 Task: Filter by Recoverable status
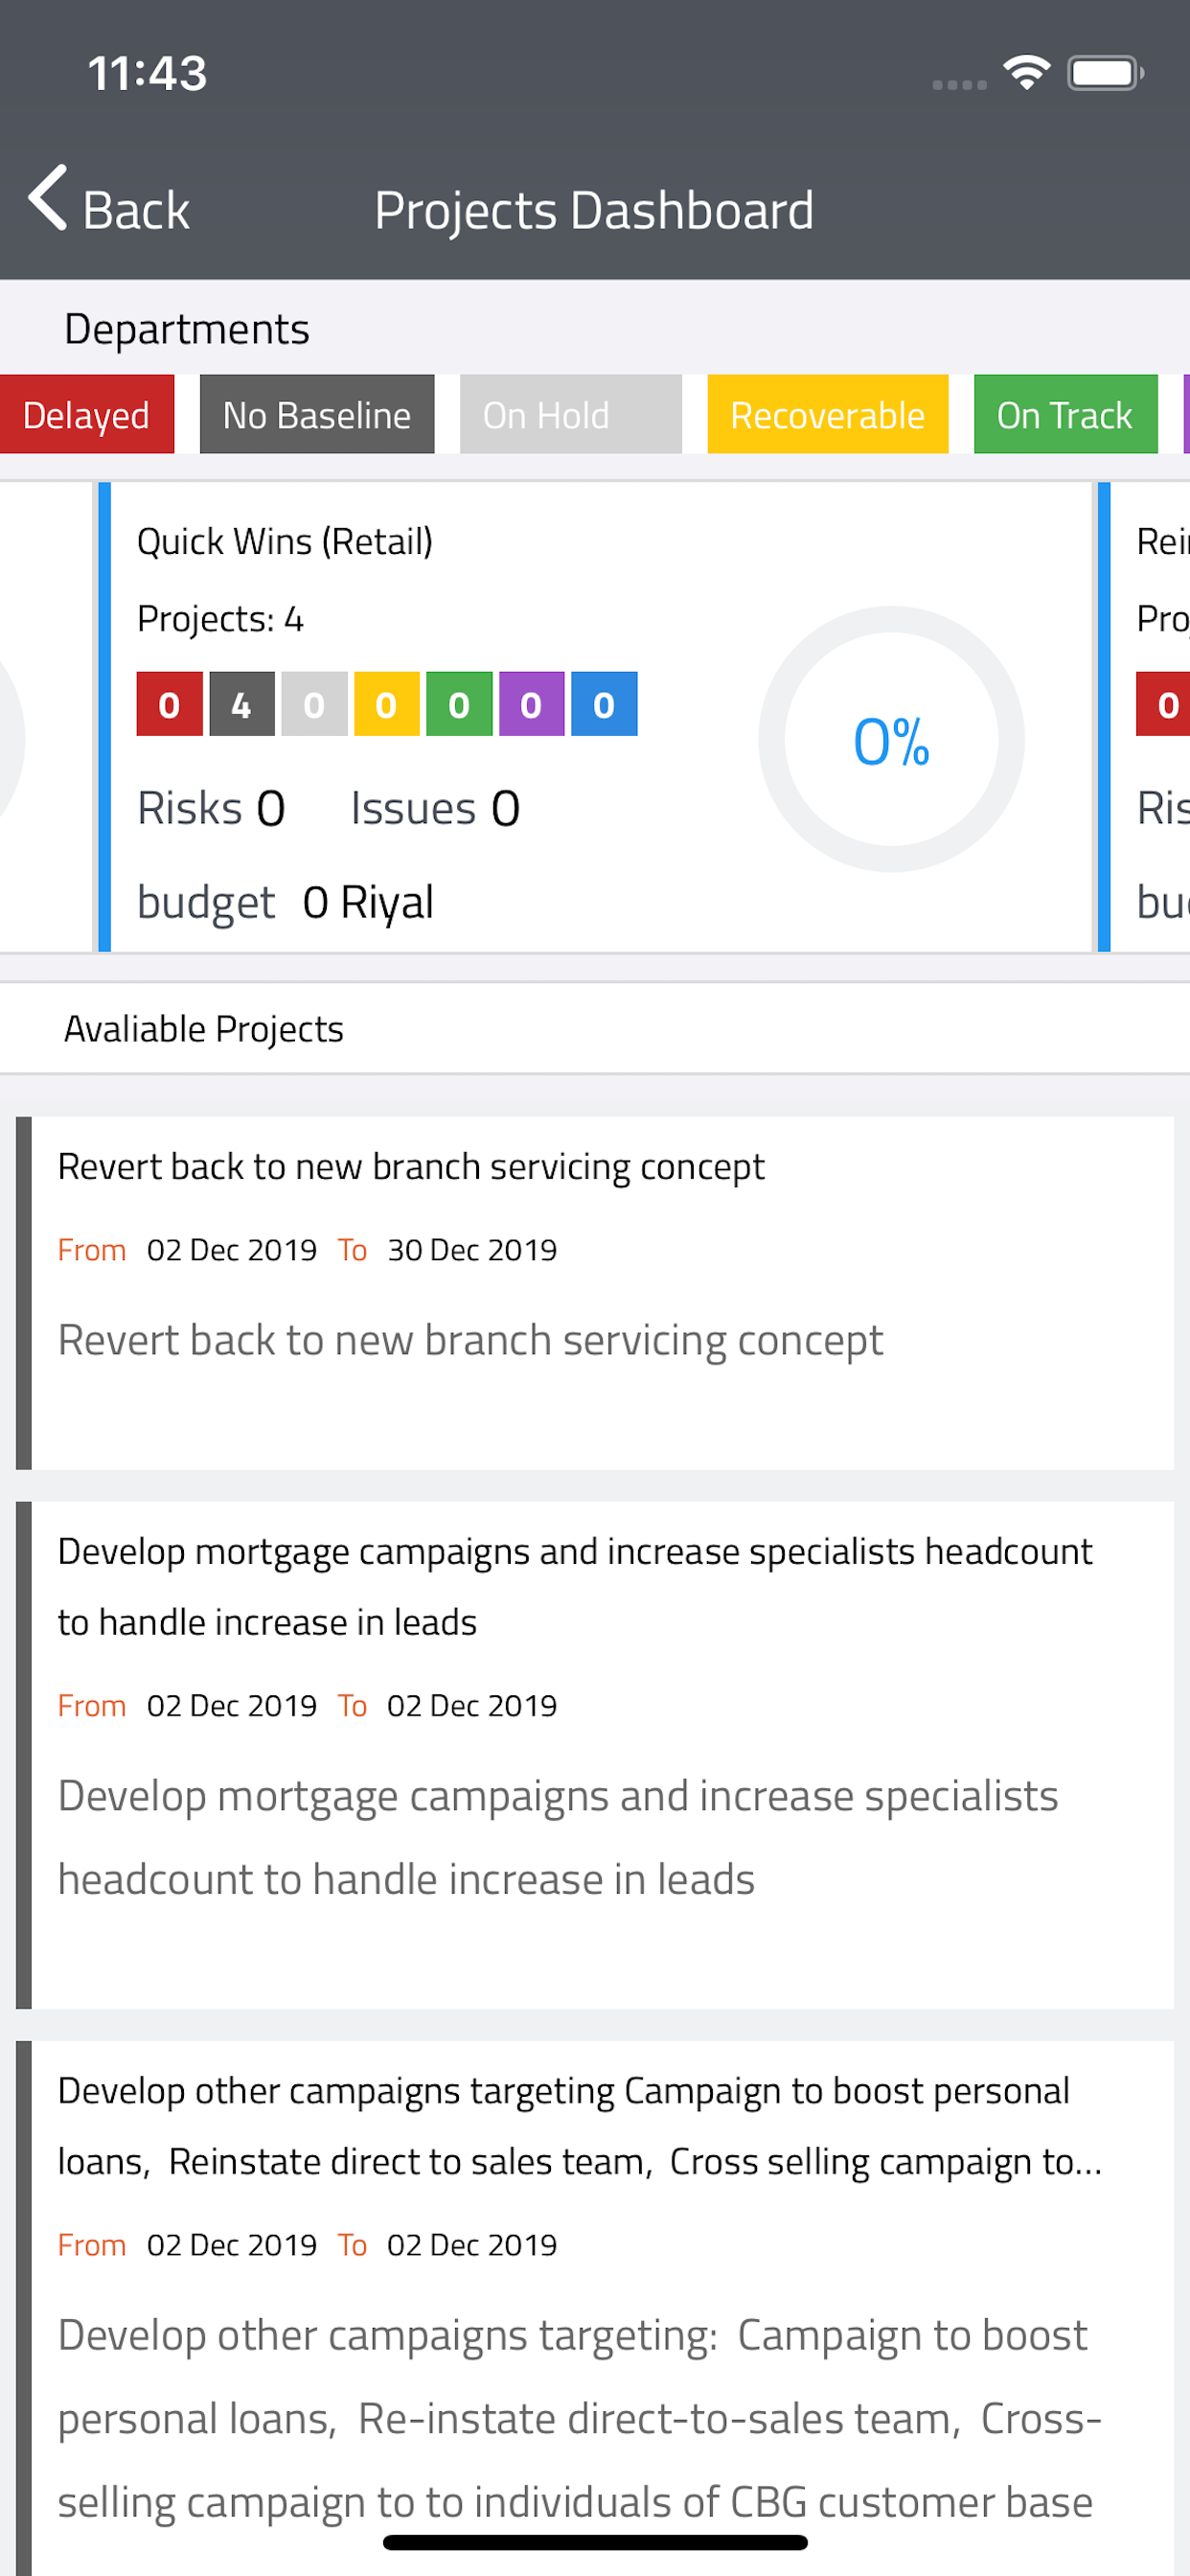(828, 414)
